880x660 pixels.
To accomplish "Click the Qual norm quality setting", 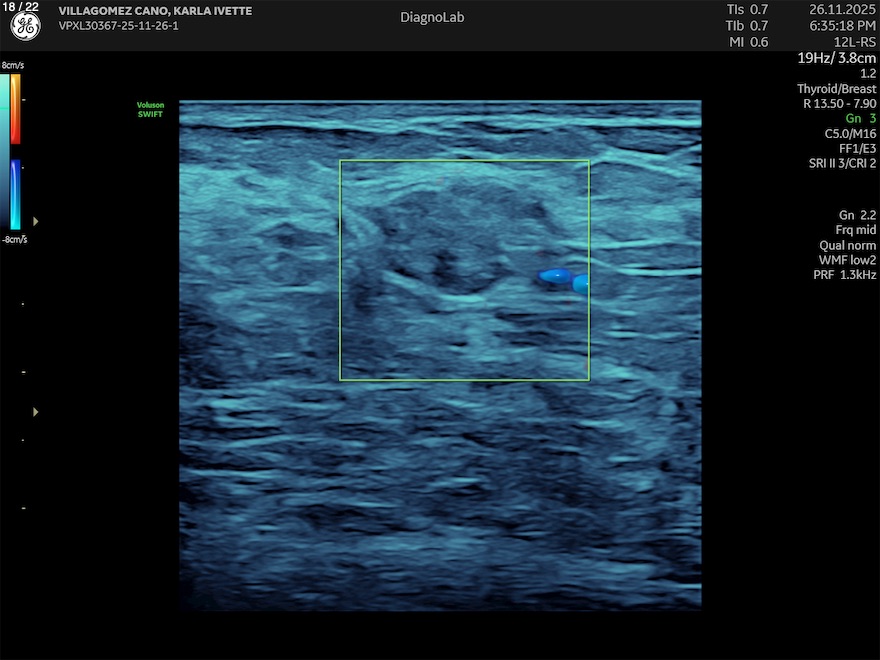I will pyautogui.click(x=847, y=245).
